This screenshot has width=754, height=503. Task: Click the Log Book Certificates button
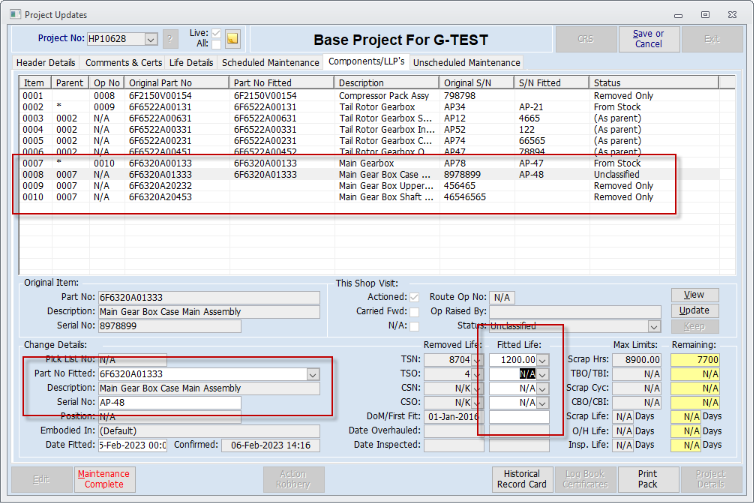[x=585, y=479]
